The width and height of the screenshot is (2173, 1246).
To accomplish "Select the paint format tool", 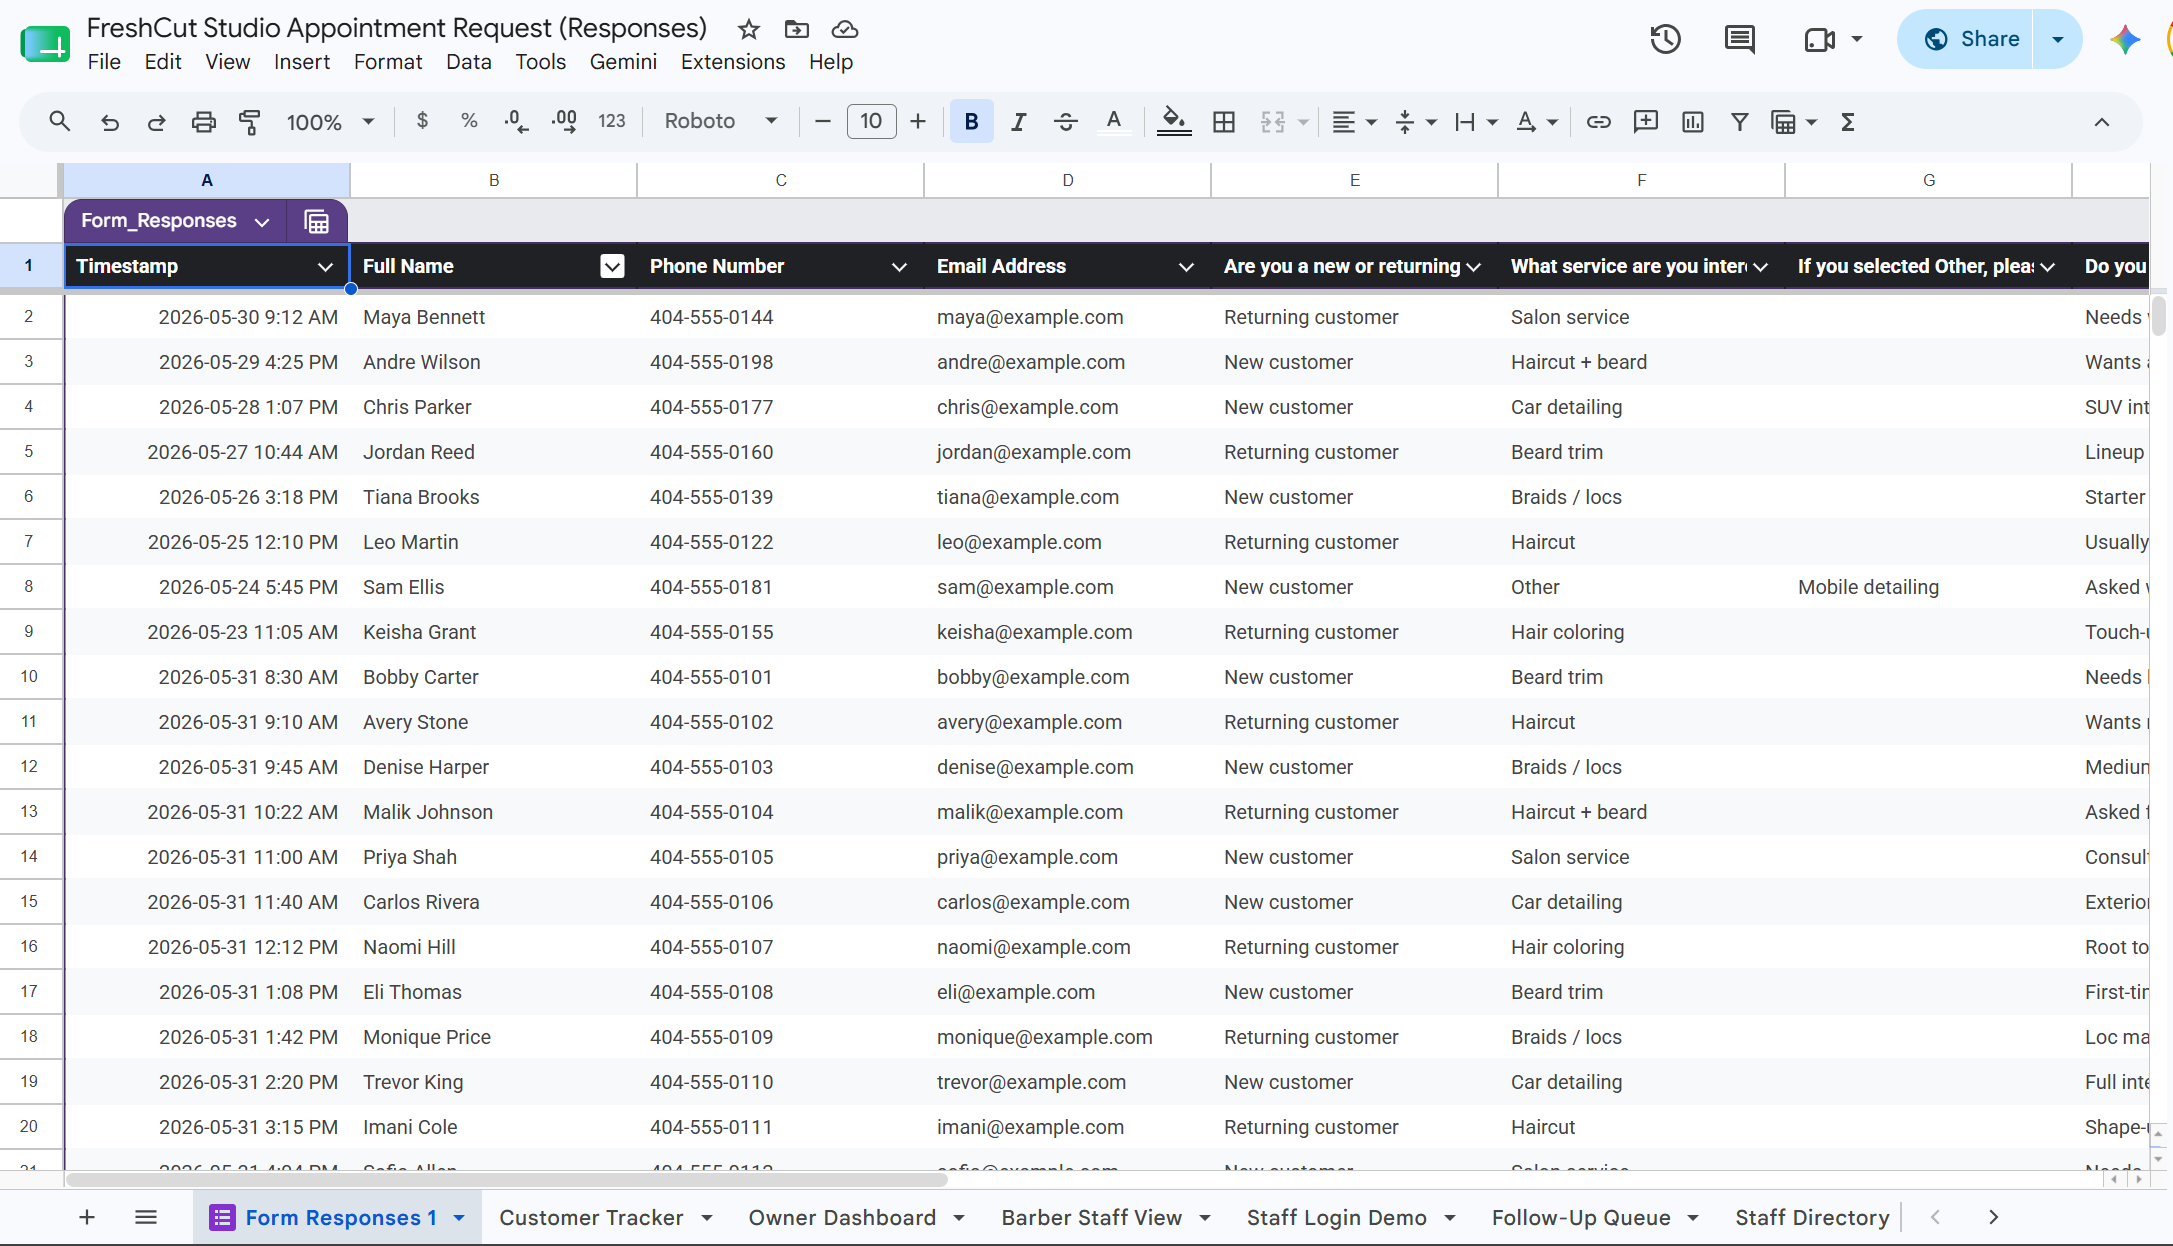I will 250,122.
